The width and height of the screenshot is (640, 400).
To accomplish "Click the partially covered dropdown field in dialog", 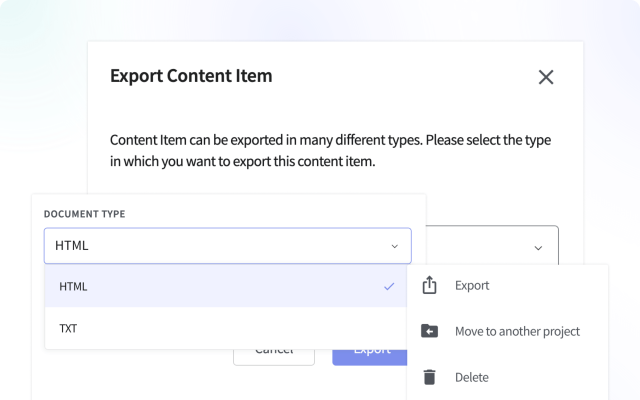I will coord(490,246).
